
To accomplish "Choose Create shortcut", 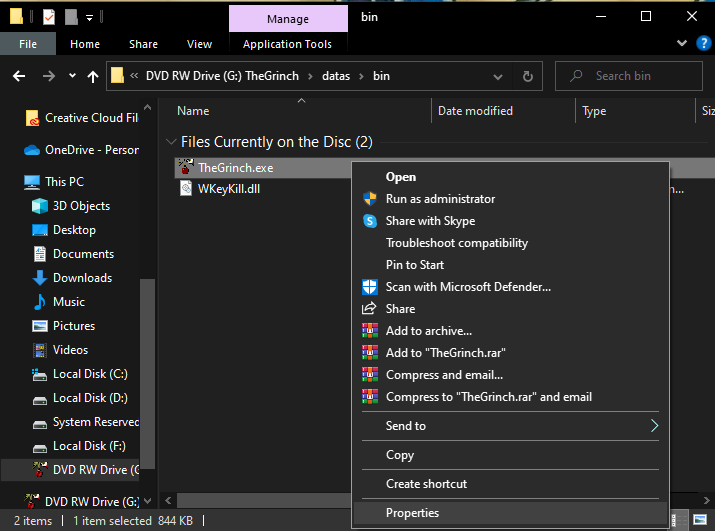I will (510, 484).
